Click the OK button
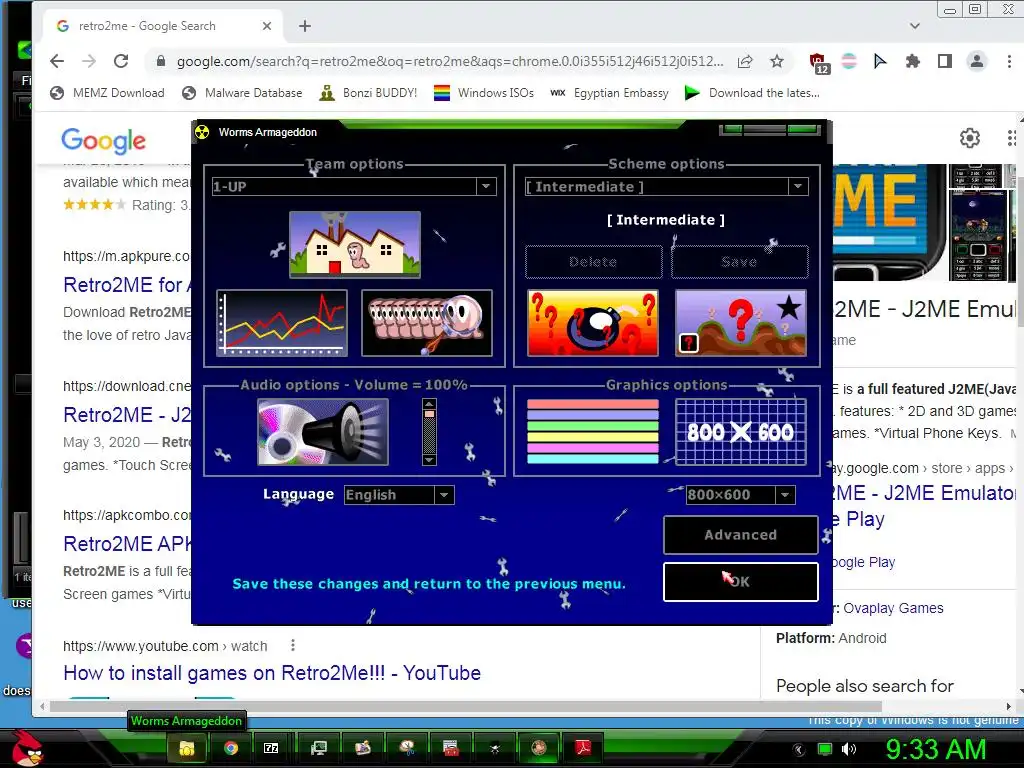The height and width of the screenshot is (768, 1024). pos(741,581)
